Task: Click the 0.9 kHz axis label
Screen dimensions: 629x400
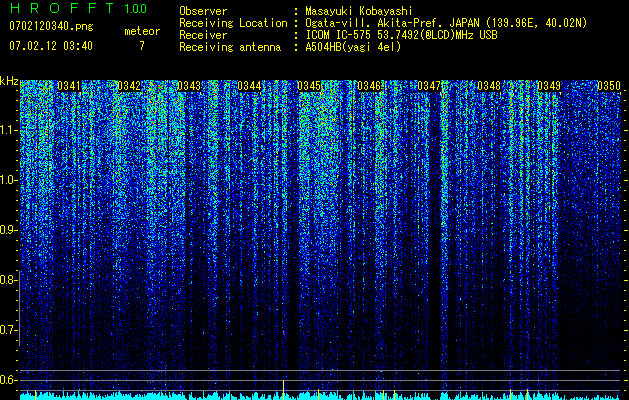Action: 8,230
